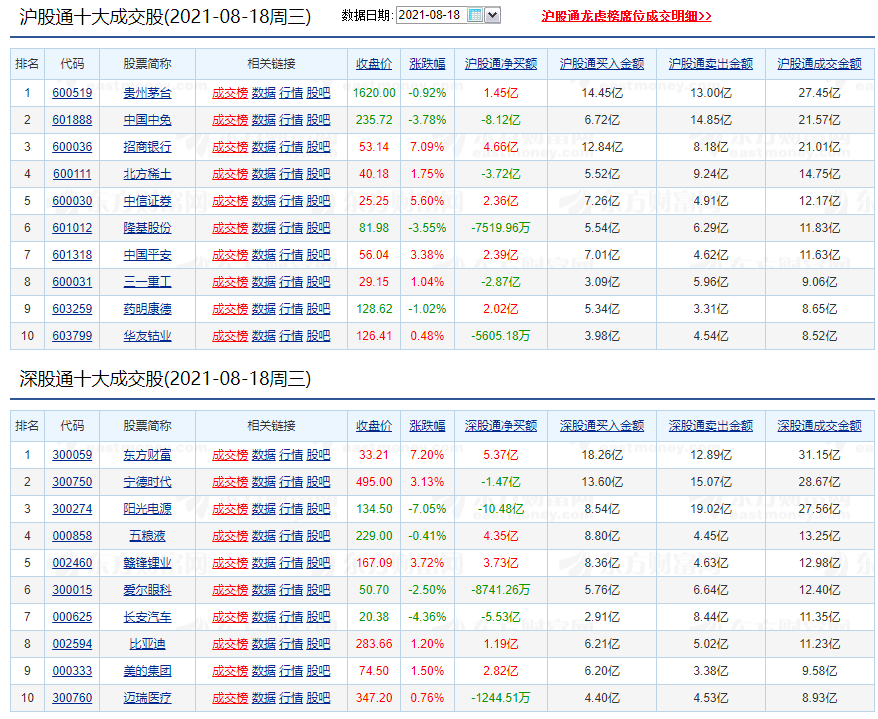
Task: Sort by 深股通成交金额 column header
Action: (x=819, y=426)
